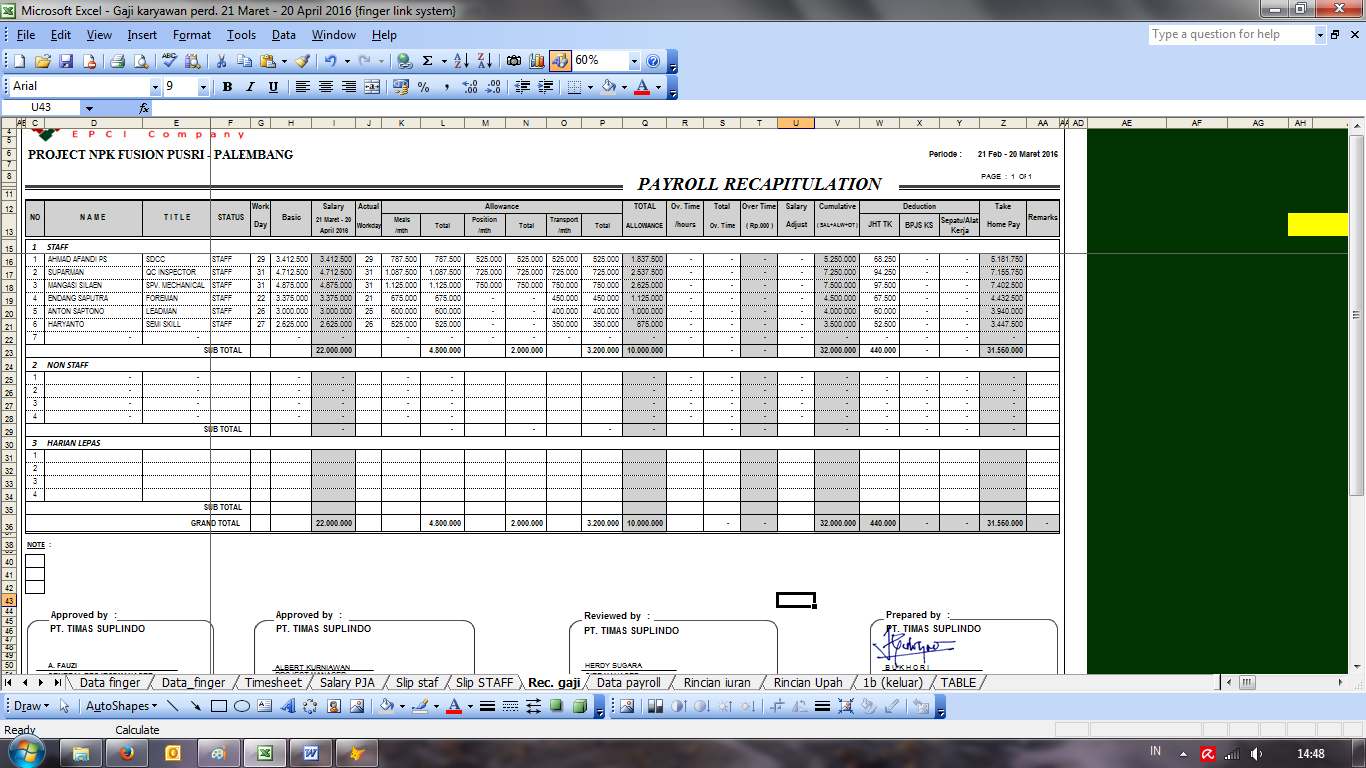Viewport: 1366px width, 768px height.
Task: Open the Arial font name dropdown
Action: pyautogui.click(x=155, y=87)
